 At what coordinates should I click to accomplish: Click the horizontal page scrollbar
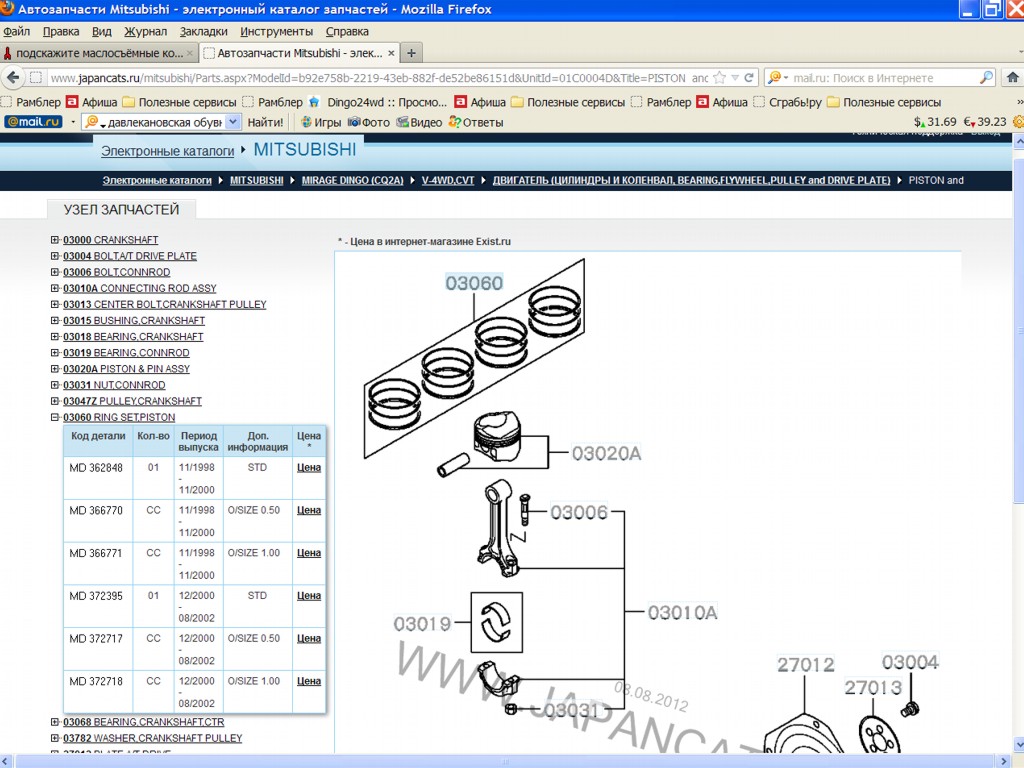tap(506, 761)
